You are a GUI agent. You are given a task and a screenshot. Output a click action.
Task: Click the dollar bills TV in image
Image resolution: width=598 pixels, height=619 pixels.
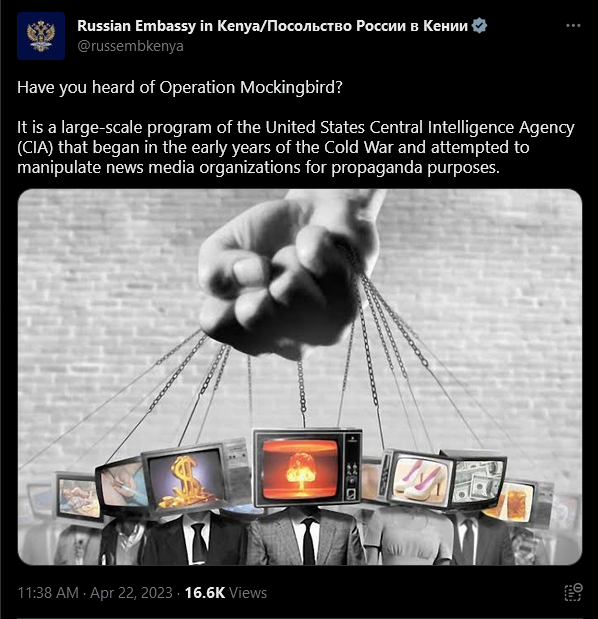[x=478, y=484]
